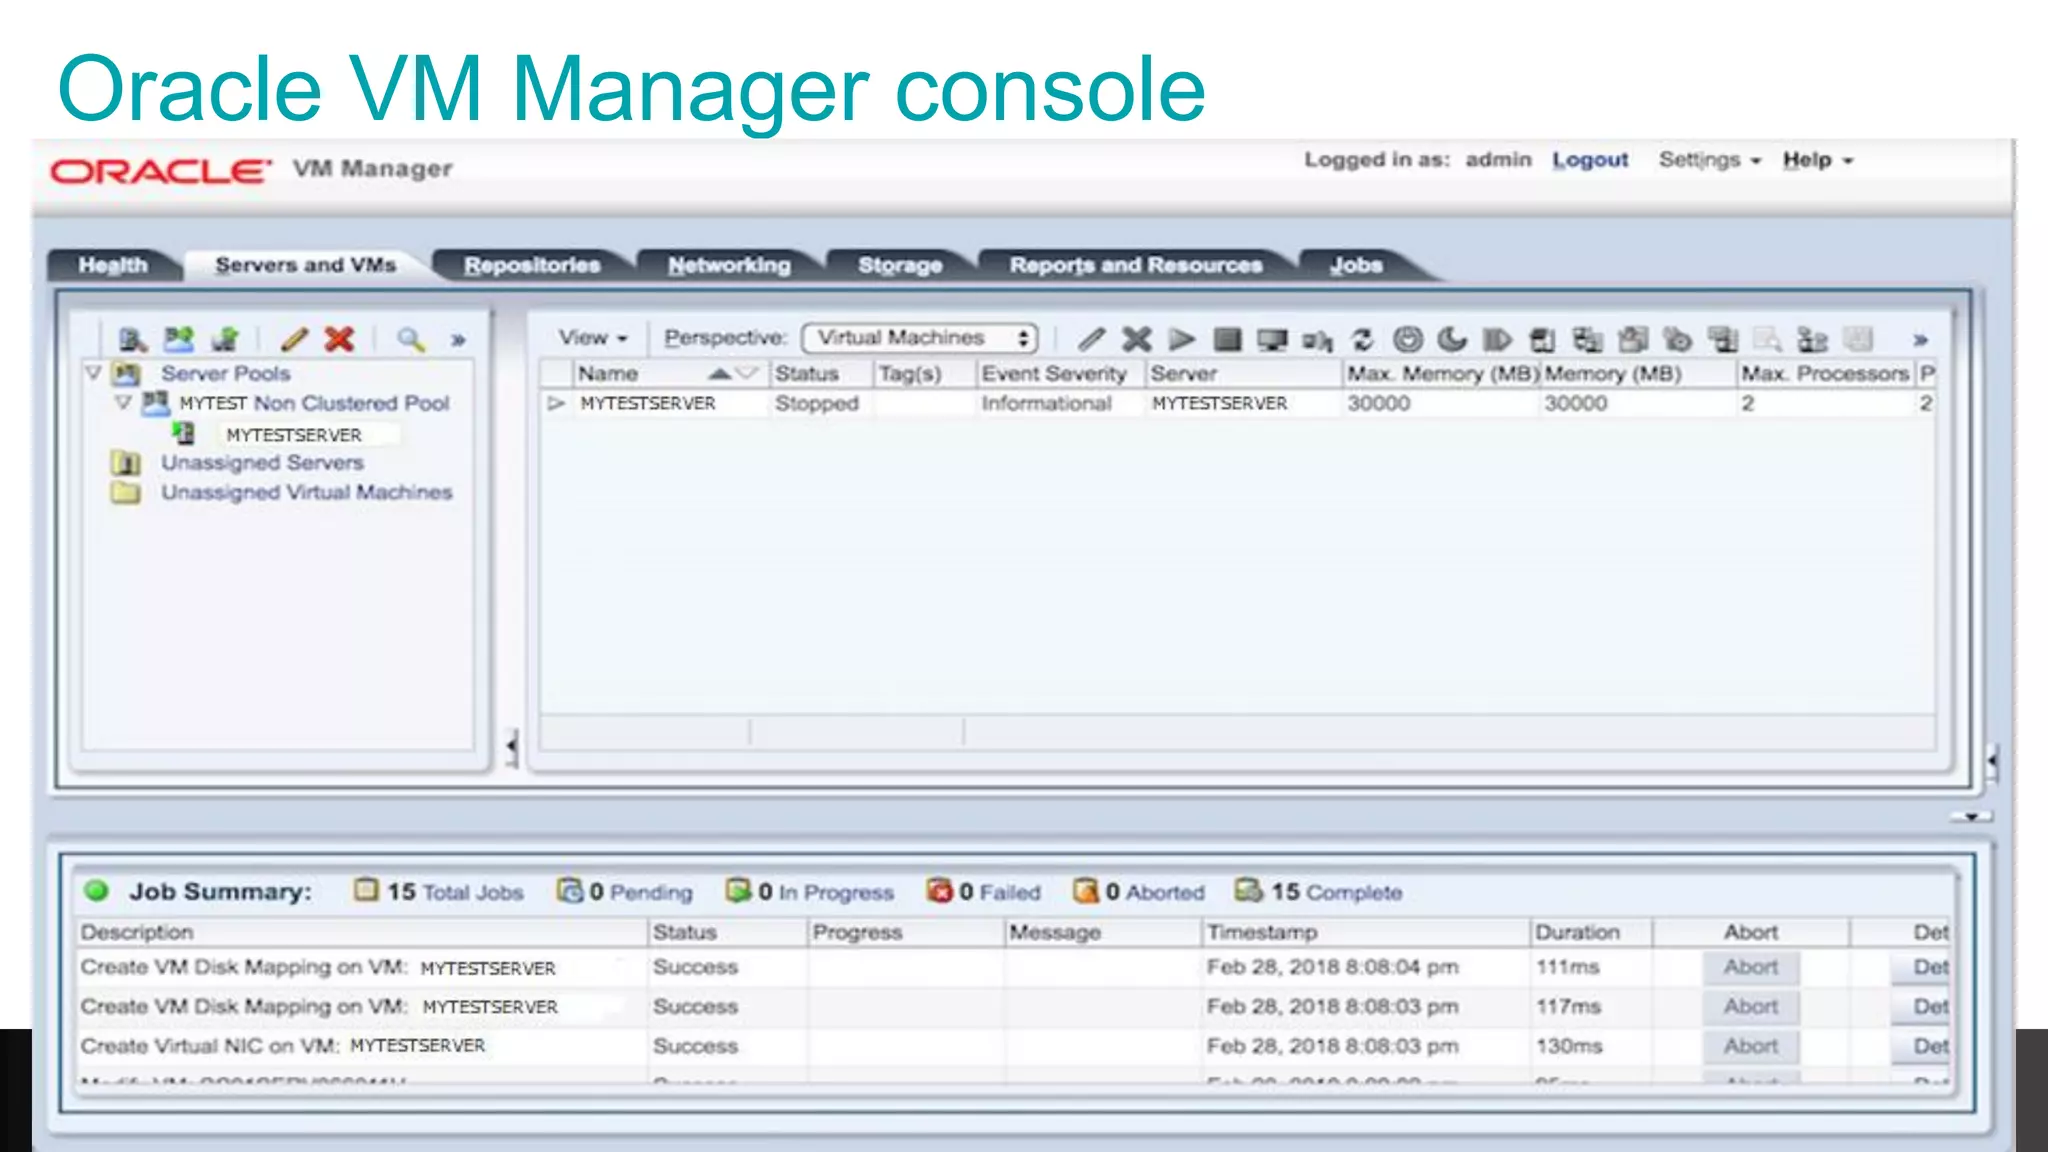The height and width of the screenshot is (1152, 2048).
Task: Select MYTESTSERVER in the navigation tree
Action: (294, 434)
